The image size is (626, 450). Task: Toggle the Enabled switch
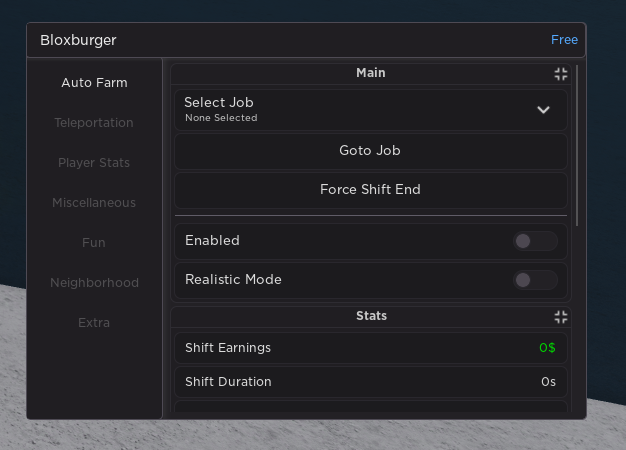(535, 241)
